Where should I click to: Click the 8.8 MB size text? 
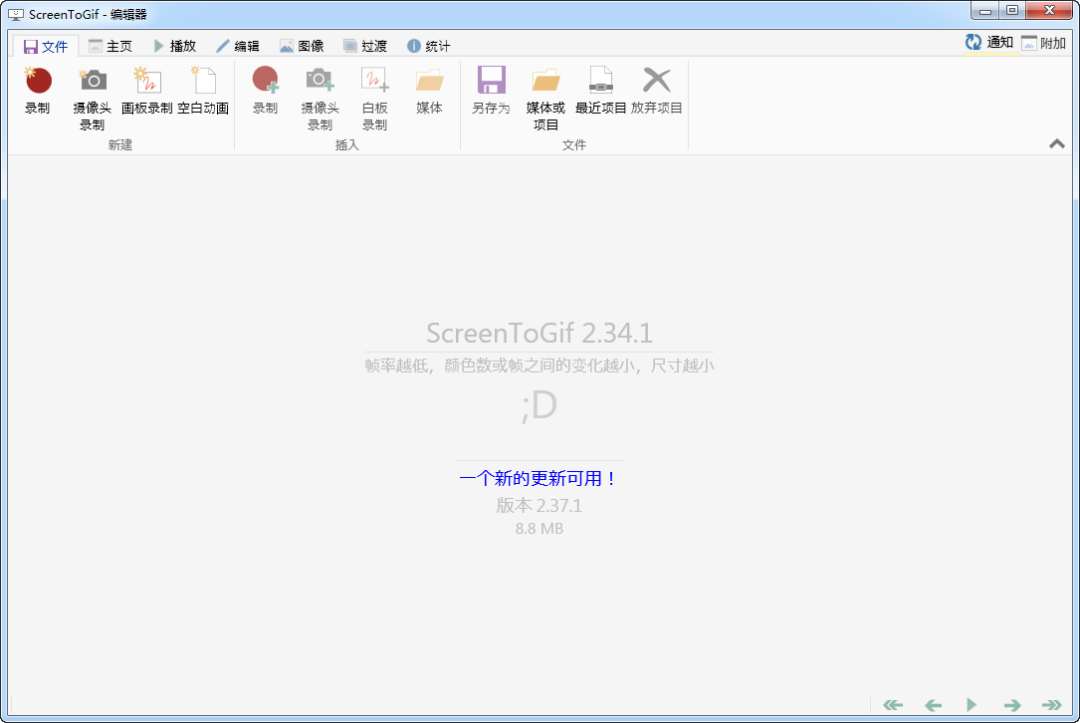pos(539,529)
